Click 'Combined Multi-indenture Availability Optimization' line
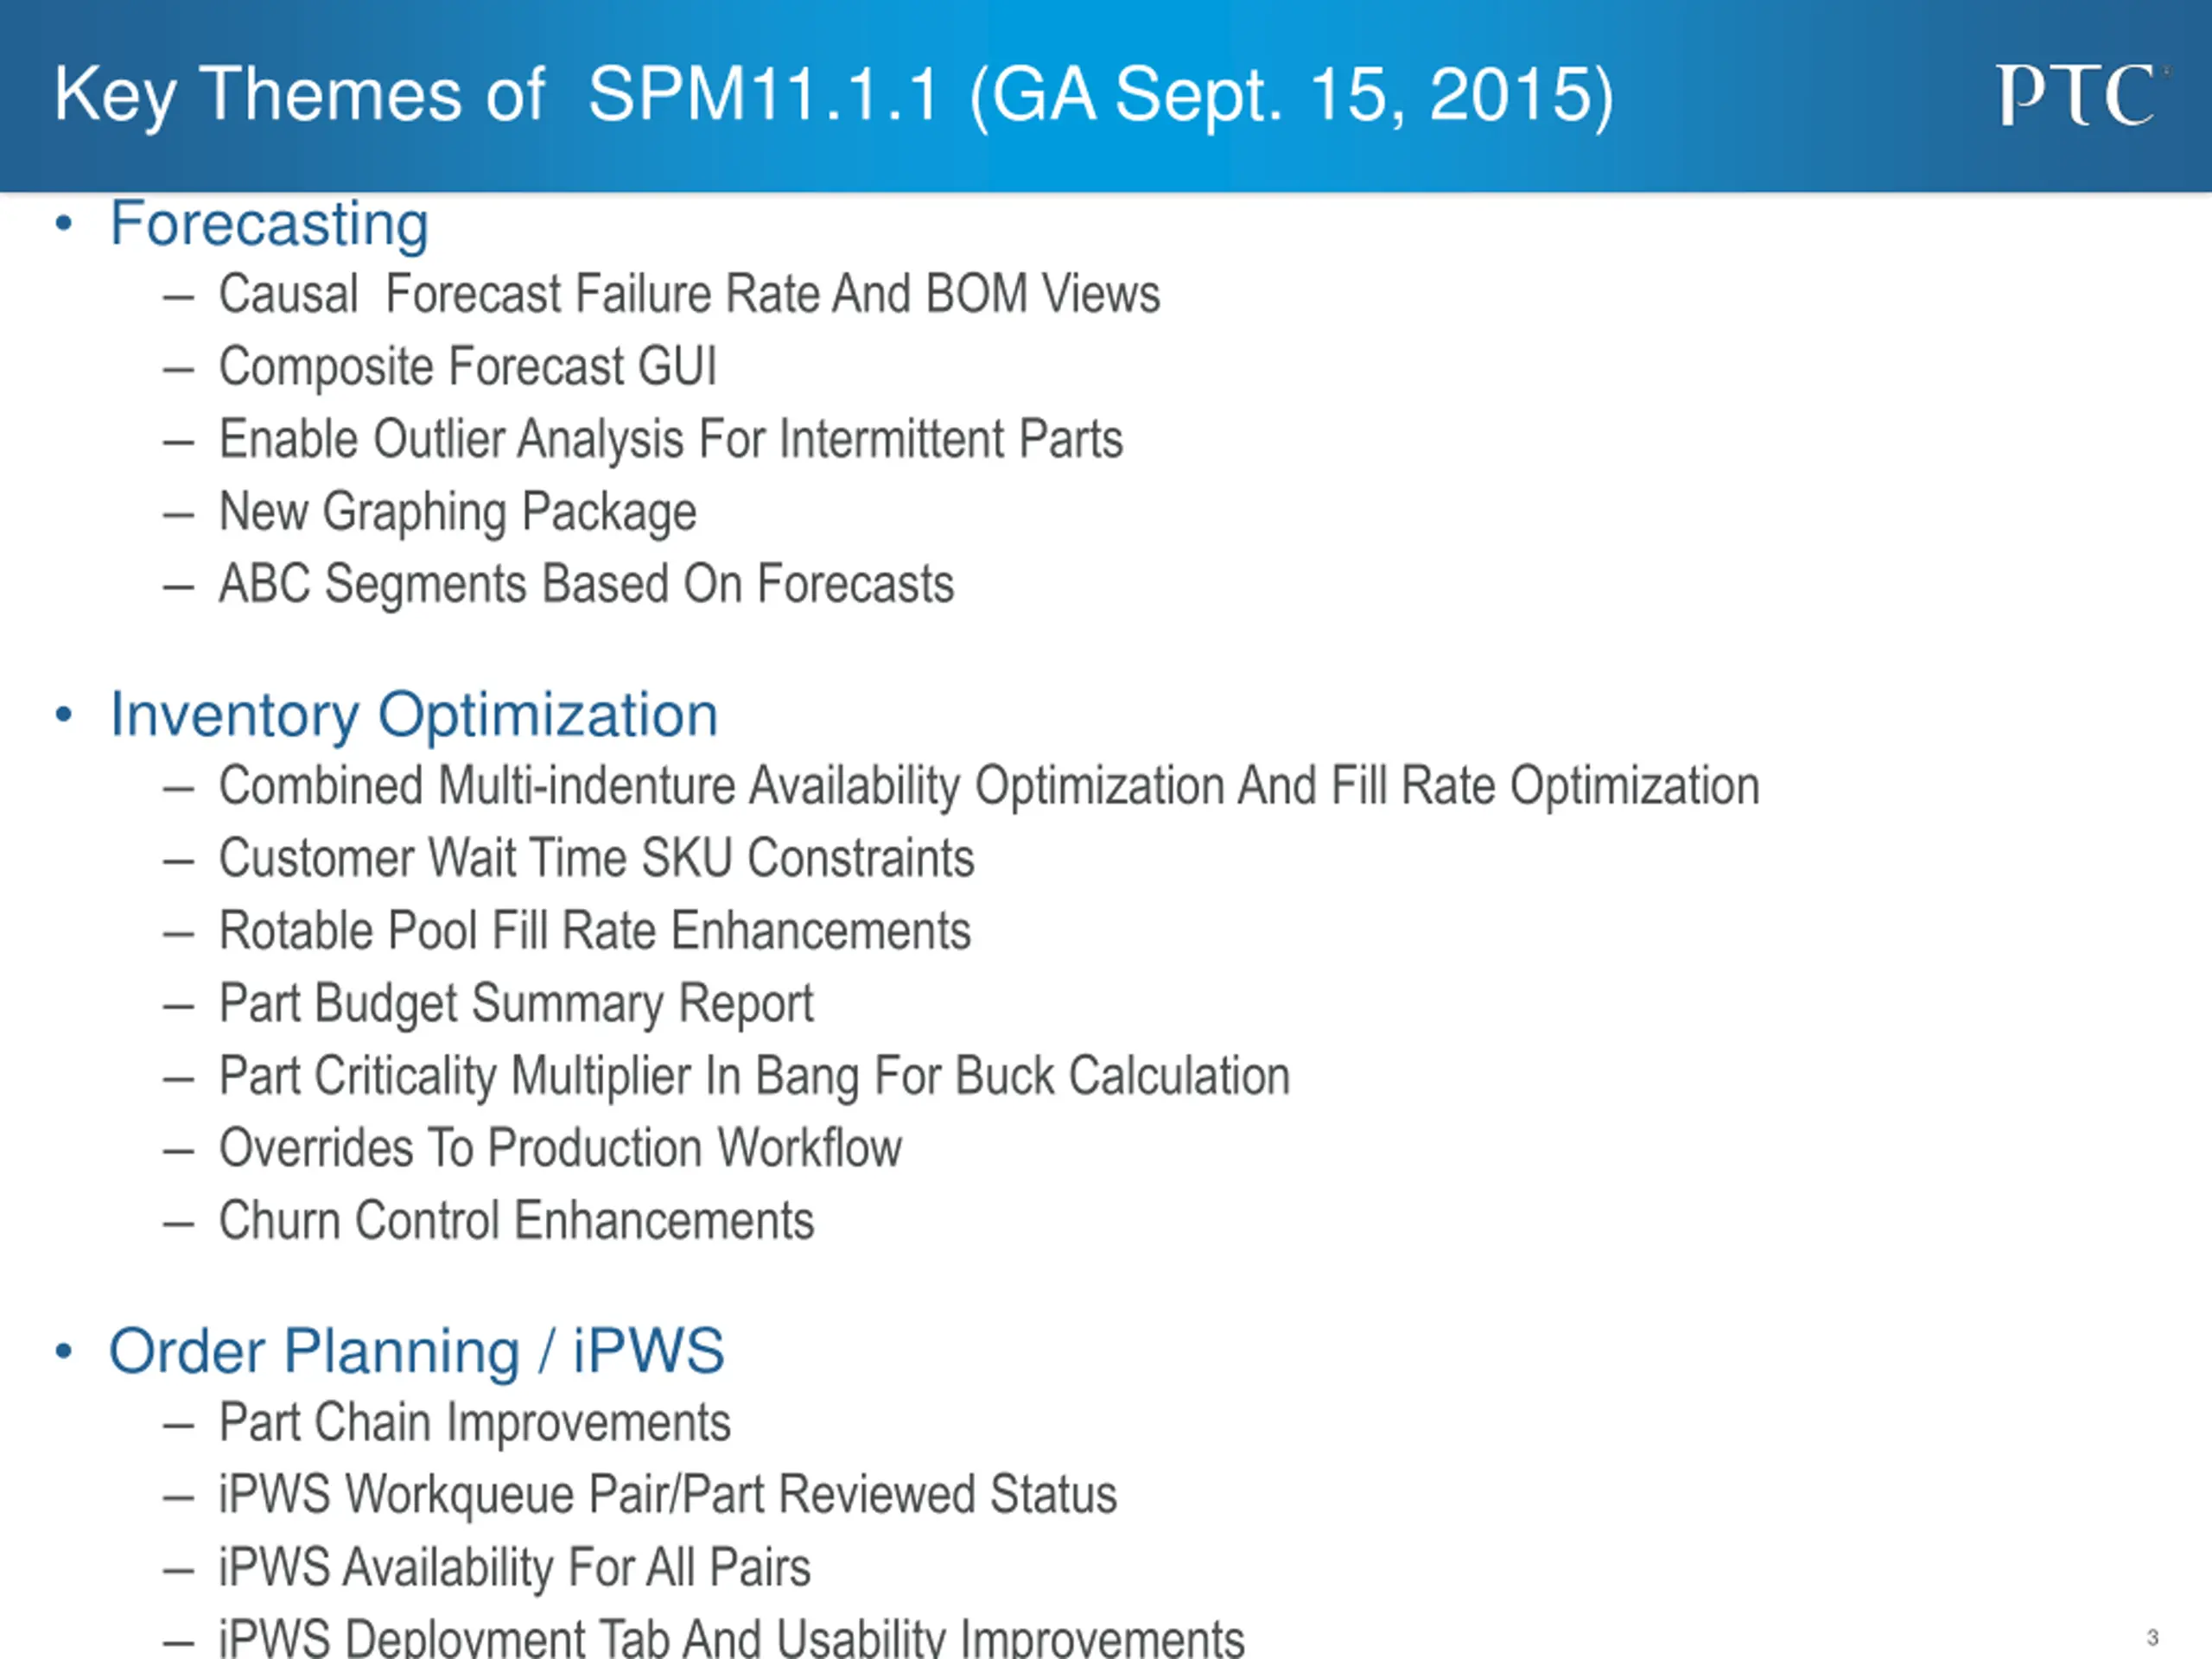The height and width of the screenshot is (1659, 2212). click(x=989, y=786)
